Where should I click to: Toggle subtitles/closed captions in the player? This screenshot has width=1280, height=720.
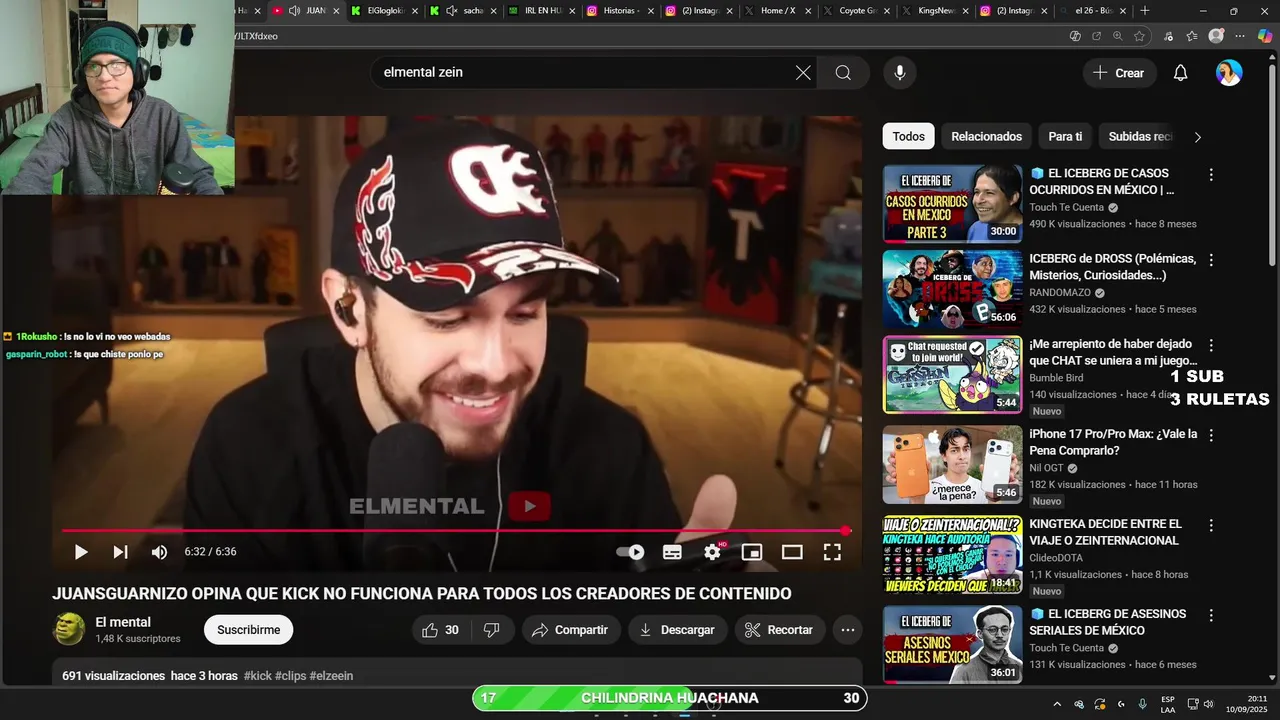672,552
